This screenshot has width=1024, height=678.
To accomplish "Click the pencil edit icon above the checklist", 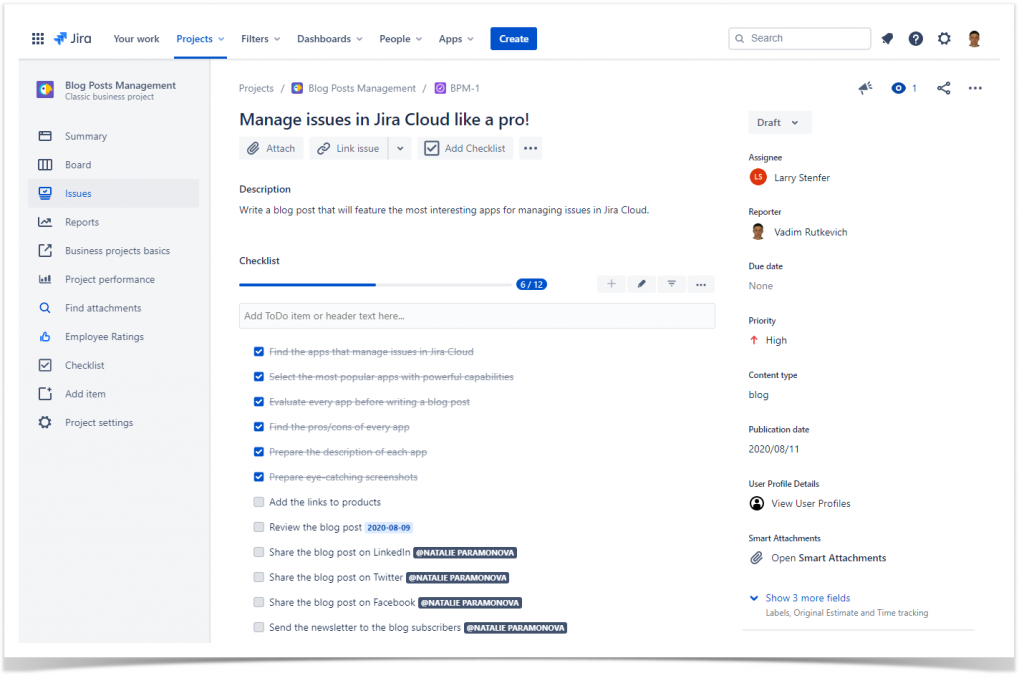I will pos(641,284).
